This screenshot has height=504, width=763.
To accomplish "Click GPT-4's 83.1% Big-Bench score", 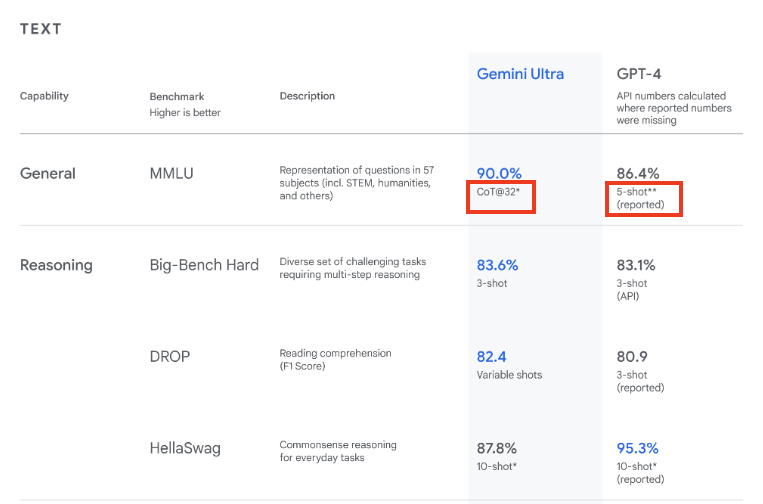I will point(636,265).
